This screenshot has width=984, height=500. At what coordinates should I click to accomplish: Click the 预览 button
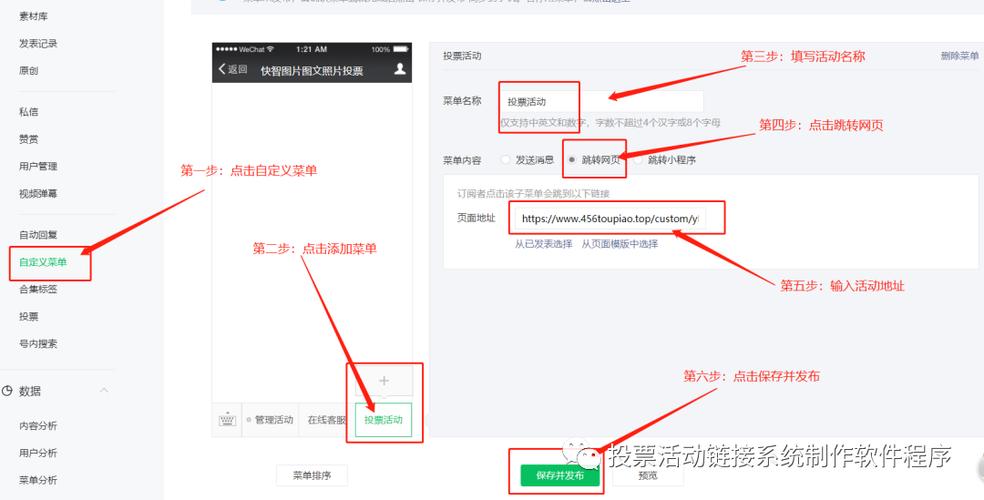pos(648,476)
